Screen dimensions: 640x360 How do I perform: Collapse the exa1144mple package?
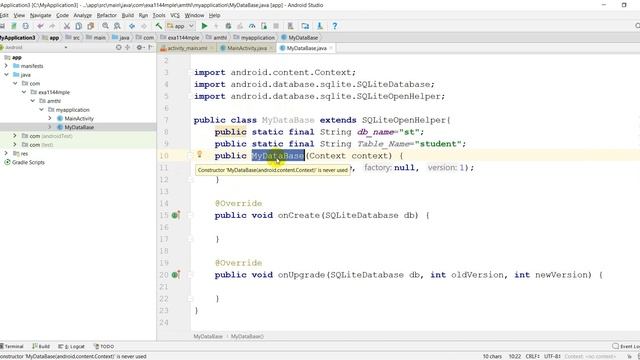click(x=24, y=92)
